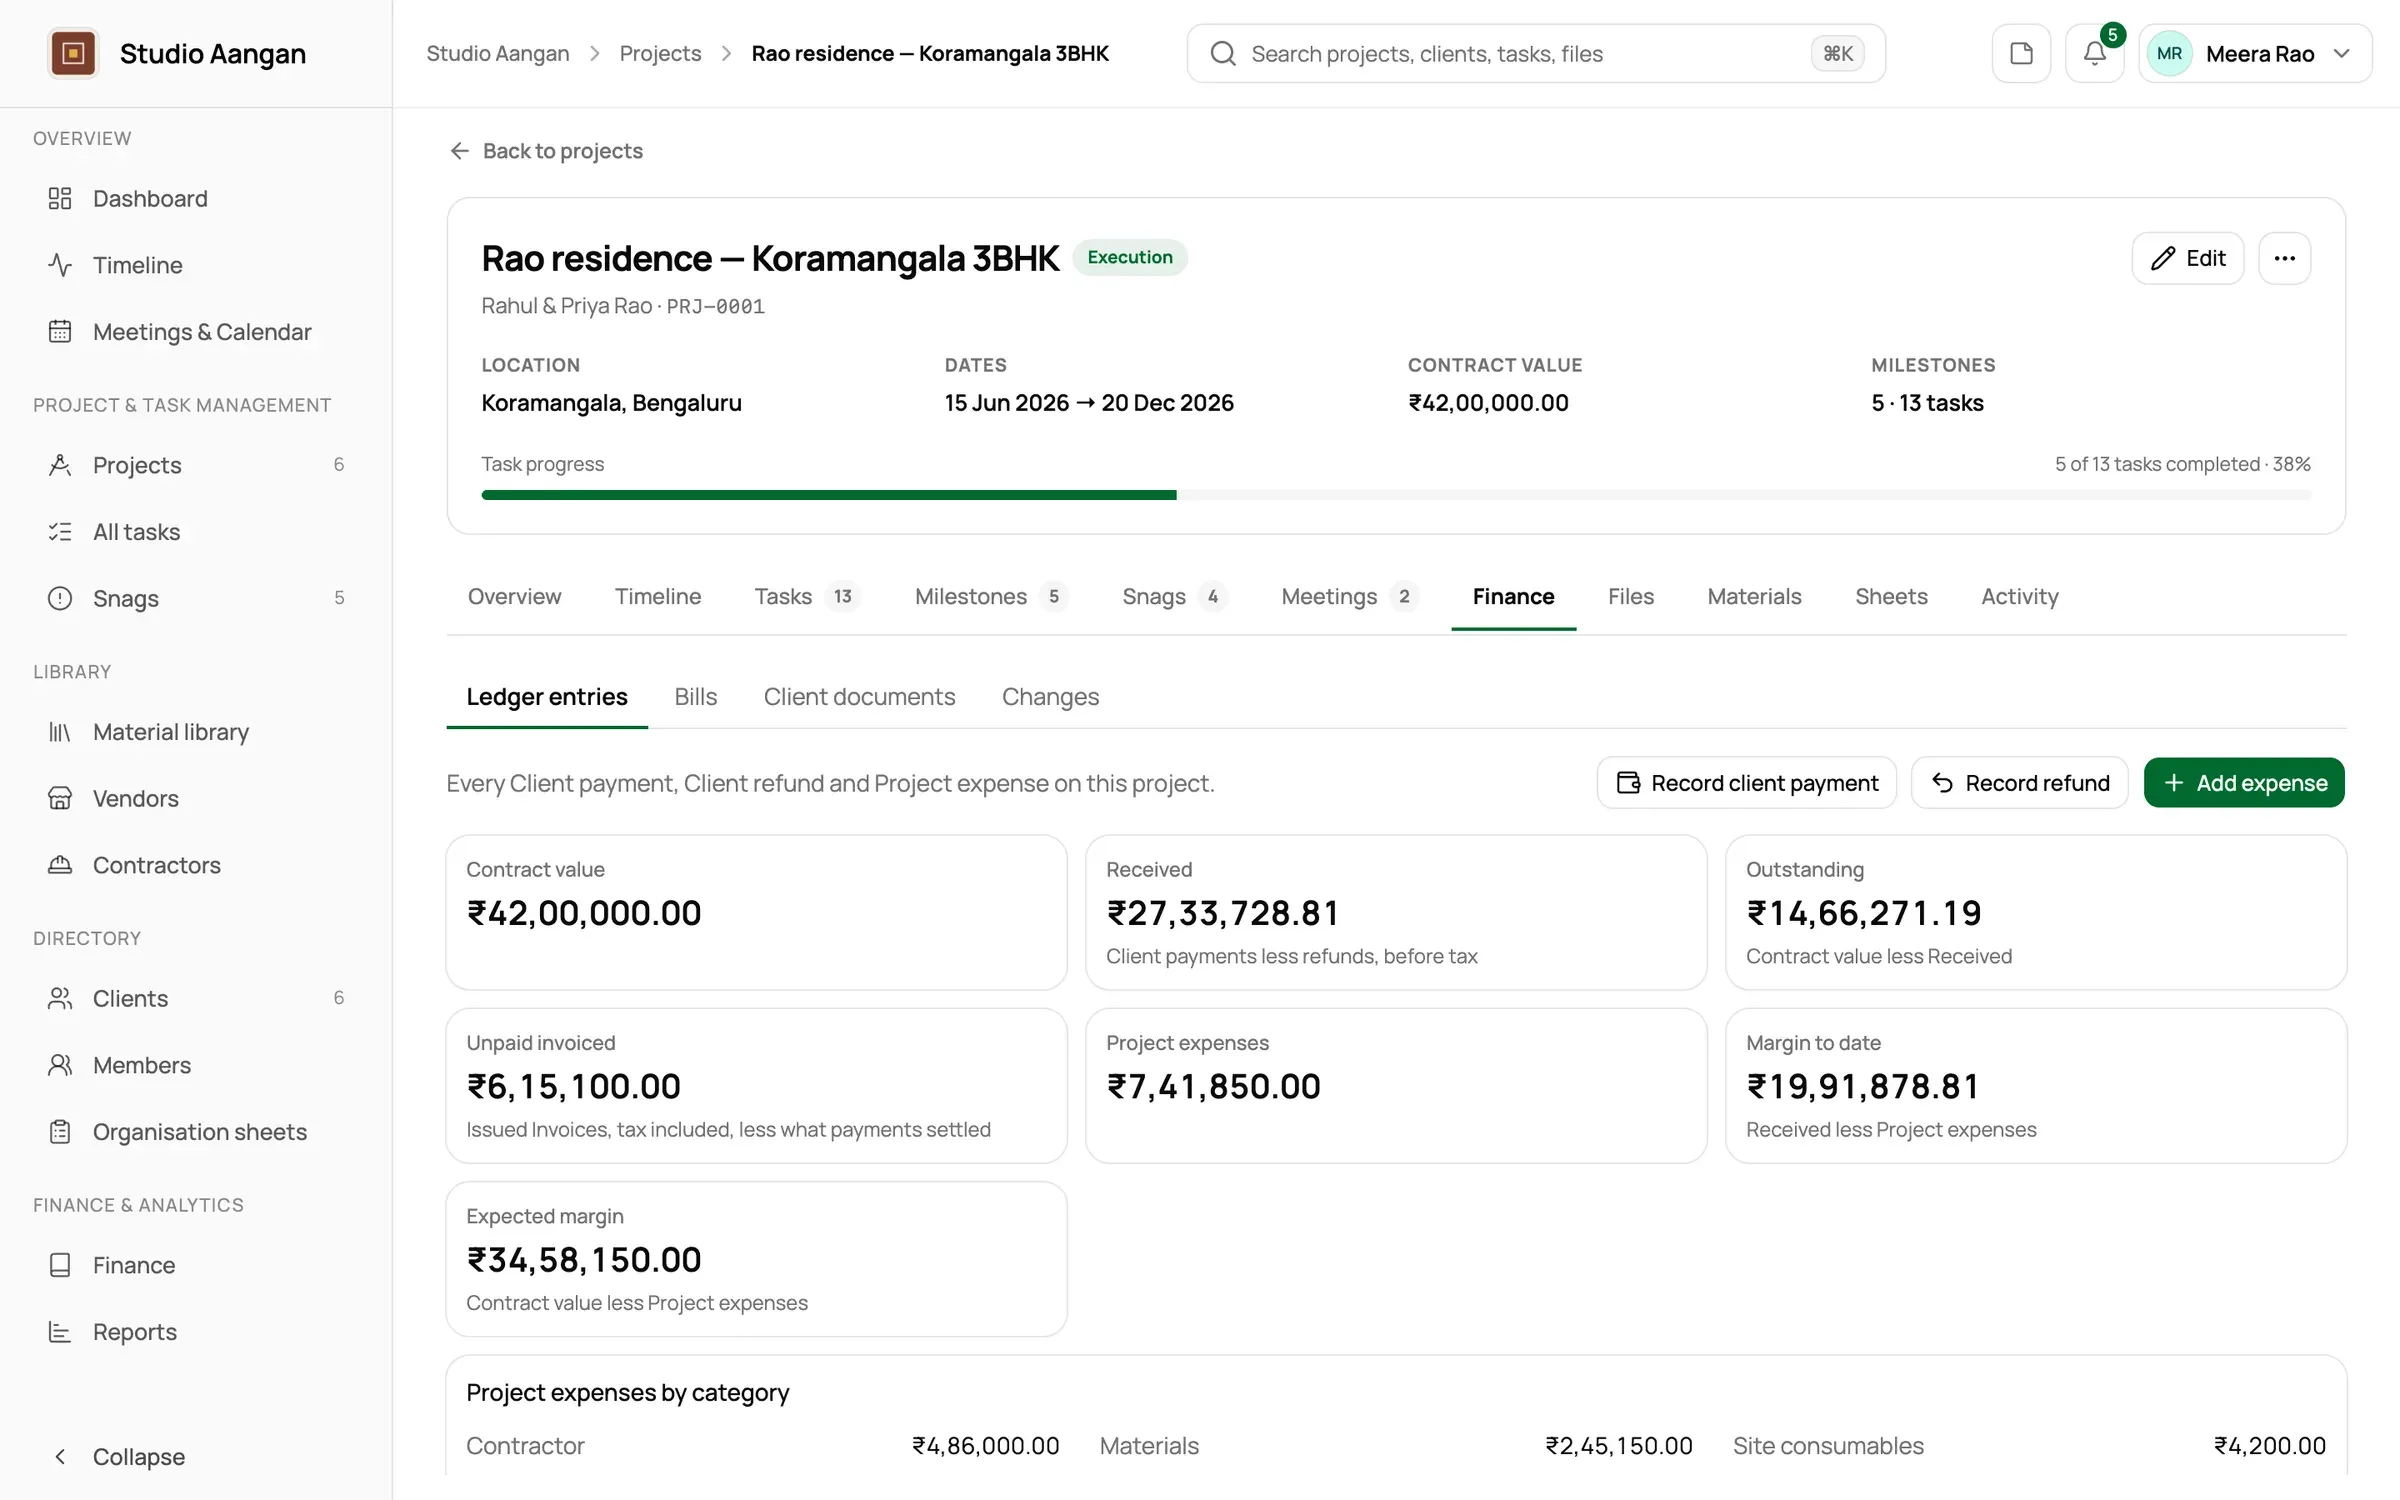Open the Vendors directory
Image resolution: width=2400 pixels, height=1500 pixels.
tap(196, 798)
